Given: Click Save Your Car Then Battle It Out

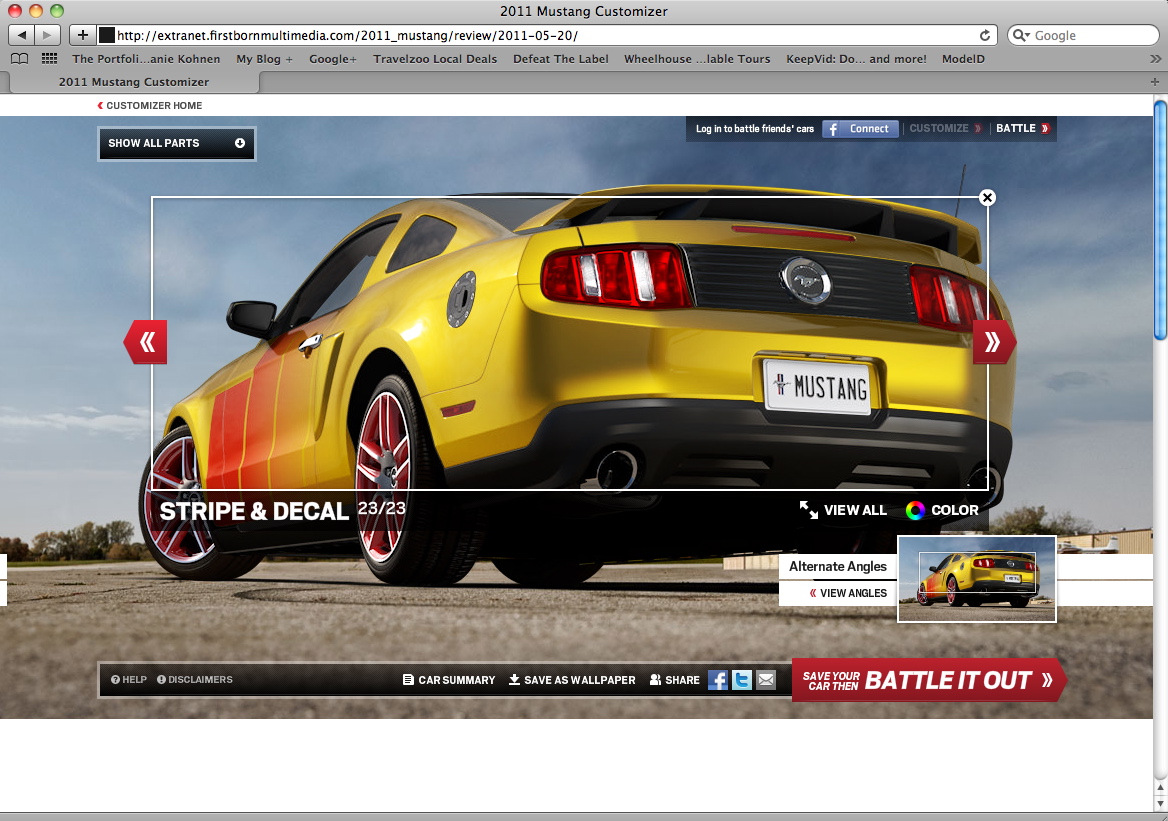Looking at the screenshot, I should coord(928,680).
